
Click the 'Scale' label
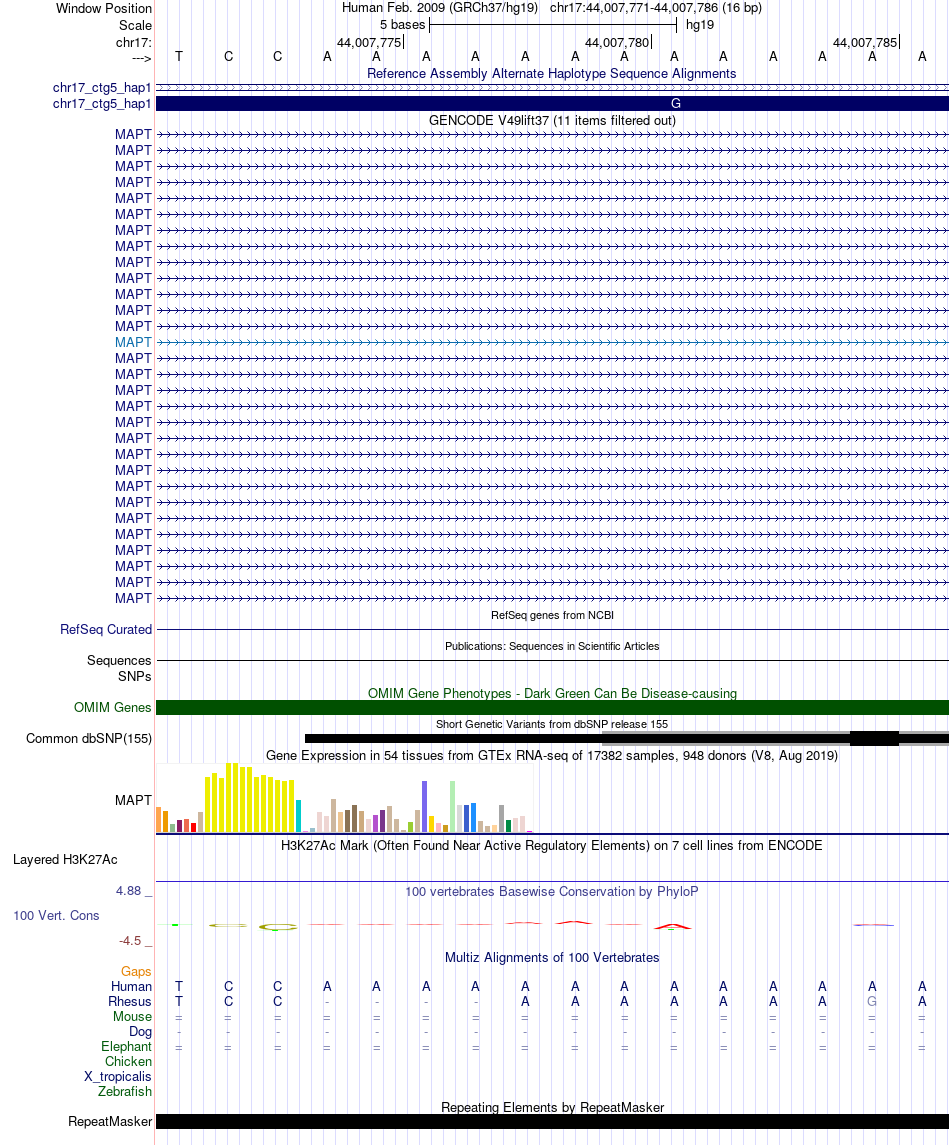coord(136,26)
